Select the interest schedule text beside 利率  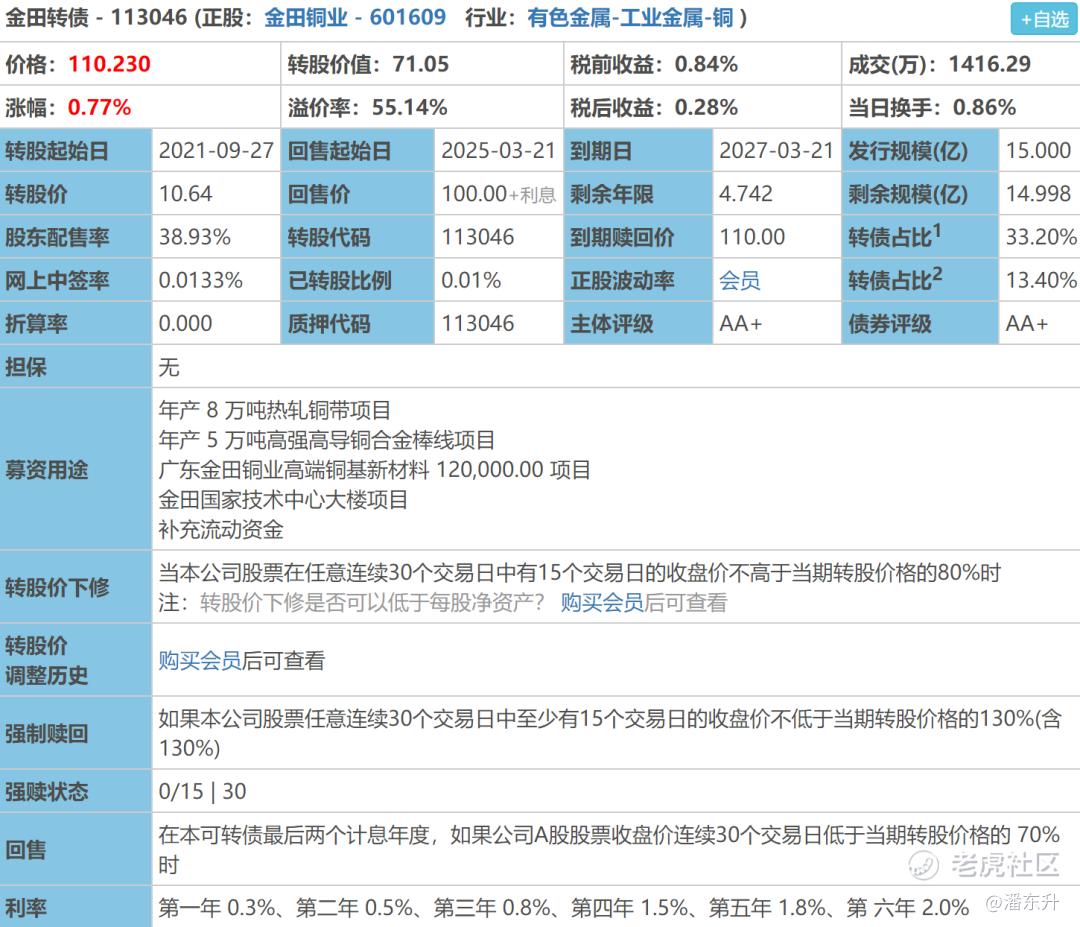[x=564, y=908]
